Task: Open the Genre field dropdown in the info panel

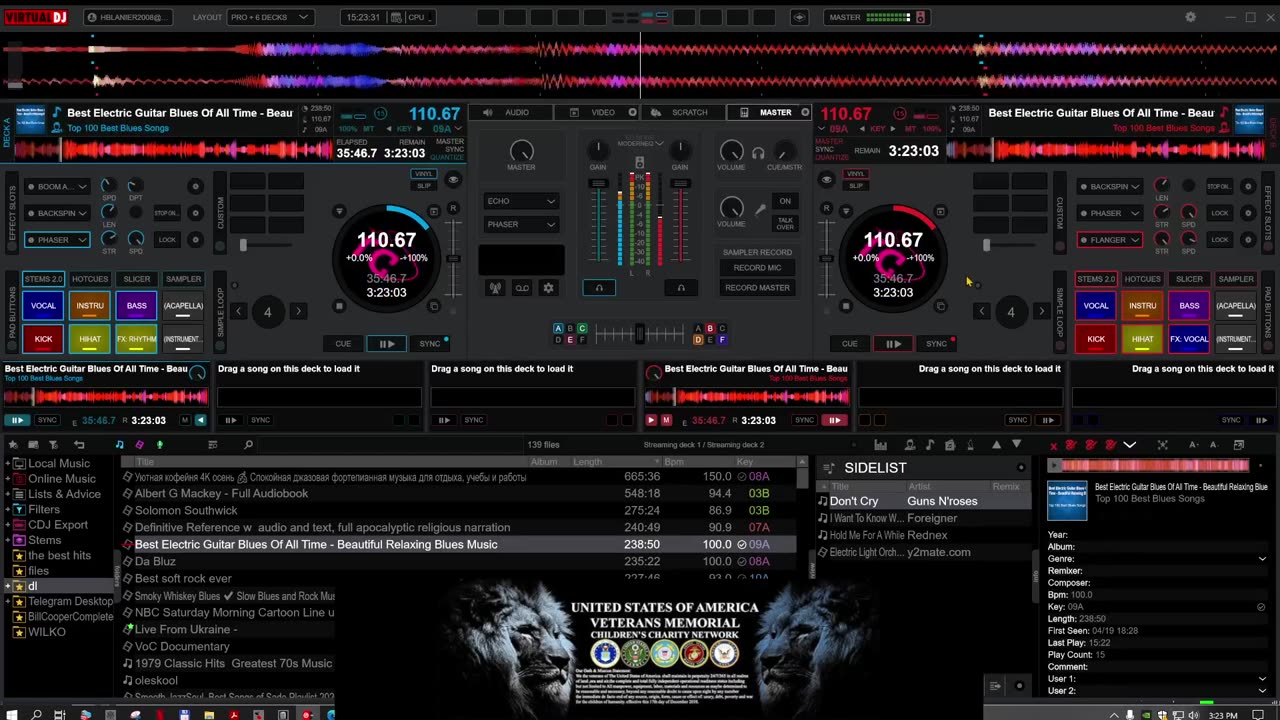Action: [x=1261, y=559]
